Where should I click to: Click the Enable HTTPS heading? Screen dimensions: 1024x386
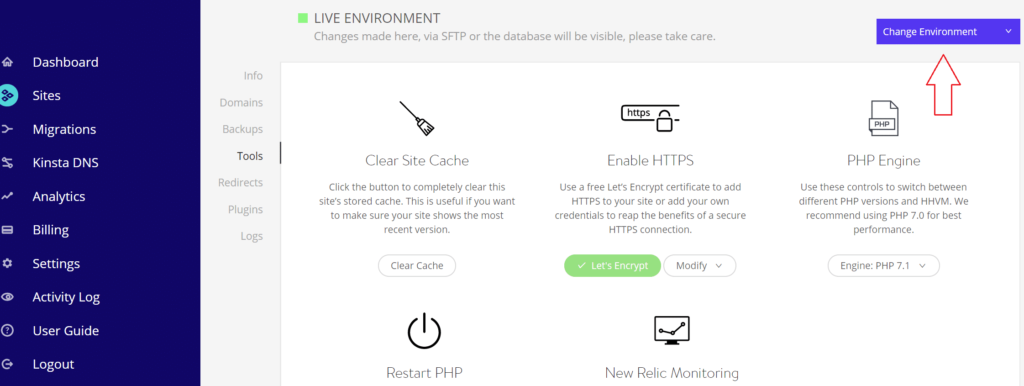click(x=650, y=160)
